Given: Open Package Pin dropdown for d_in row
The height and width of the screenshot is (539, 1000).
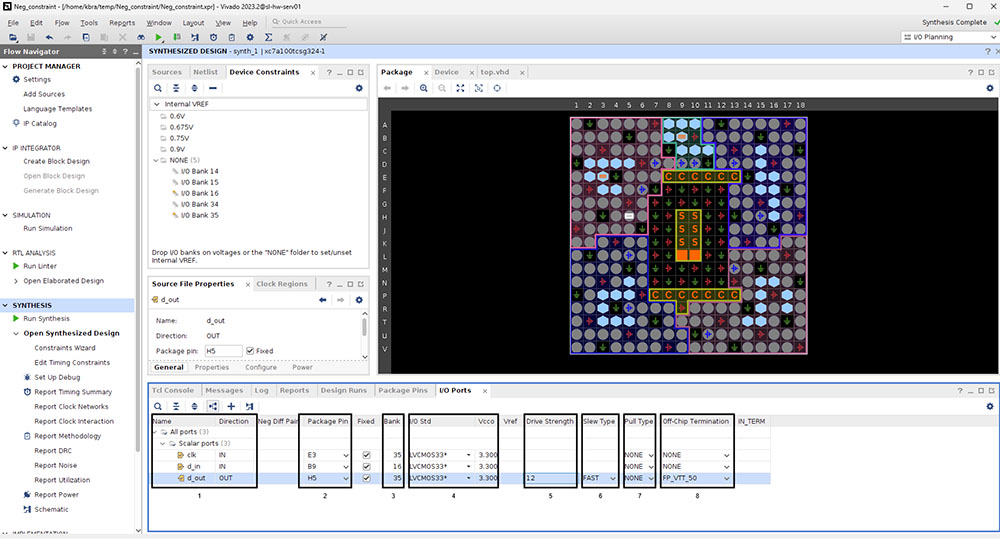Looking at the screenshot, I should (346, 467).
